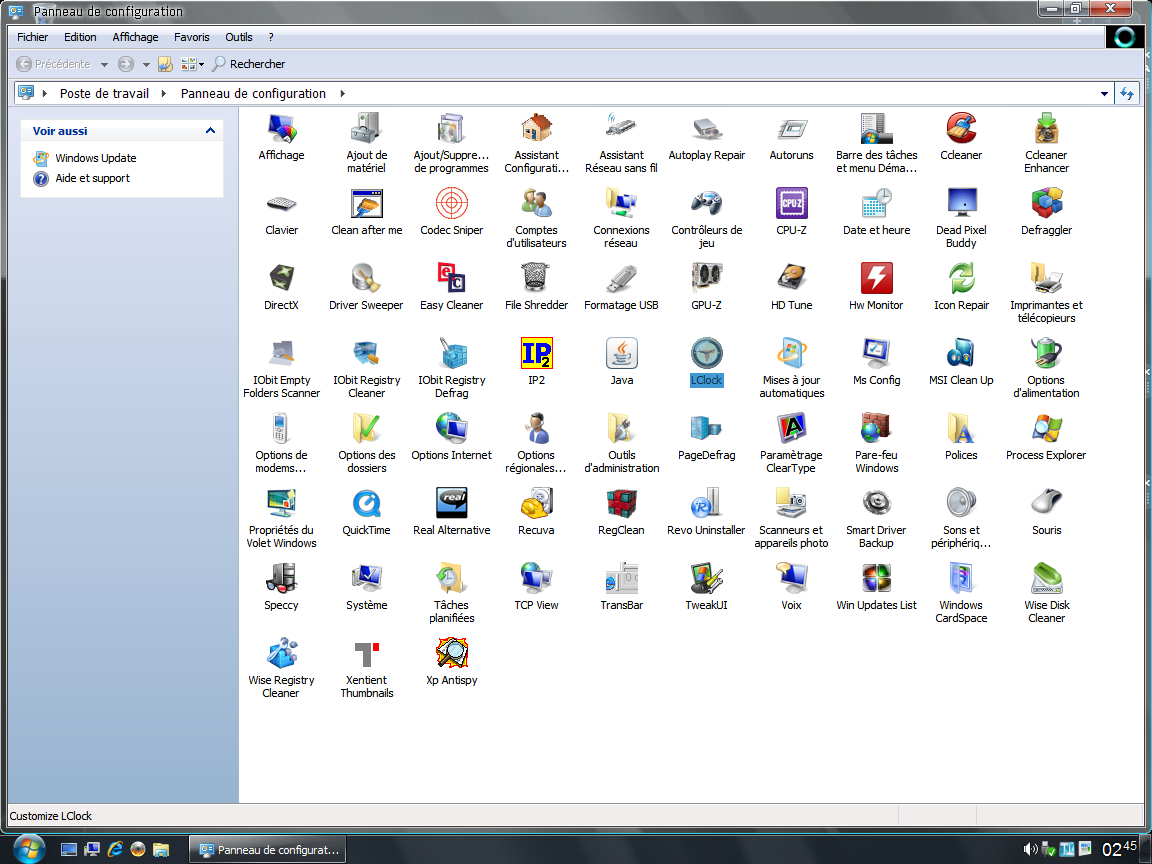Click the Show Desktop quick launch icon

pyautogui.click(x=69, y=849)
